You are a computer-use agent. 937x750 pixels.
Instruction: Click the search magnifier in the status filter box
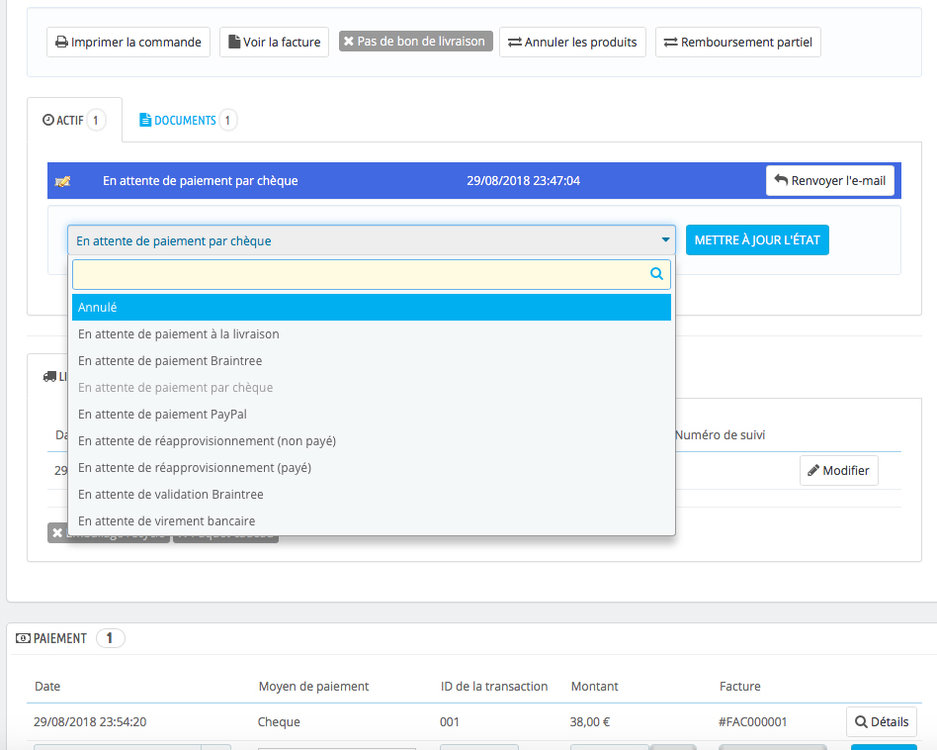click(656, 274)
